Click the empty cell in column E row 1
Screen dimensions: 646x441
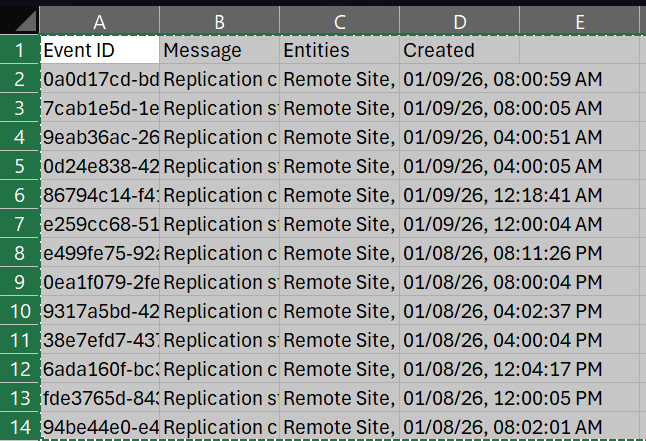(580, 50)
